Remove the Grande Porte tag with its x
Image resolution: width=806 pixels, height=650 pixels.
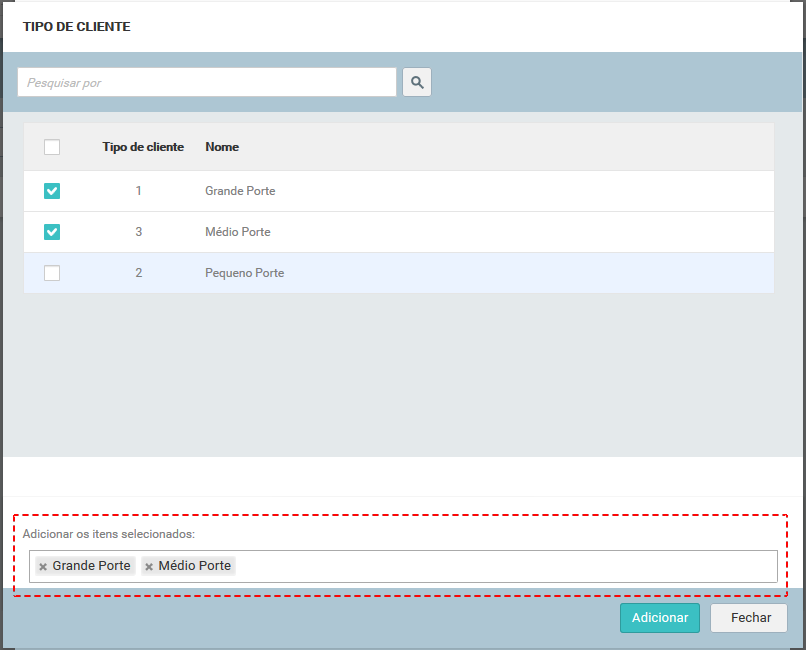pos(43,567)
